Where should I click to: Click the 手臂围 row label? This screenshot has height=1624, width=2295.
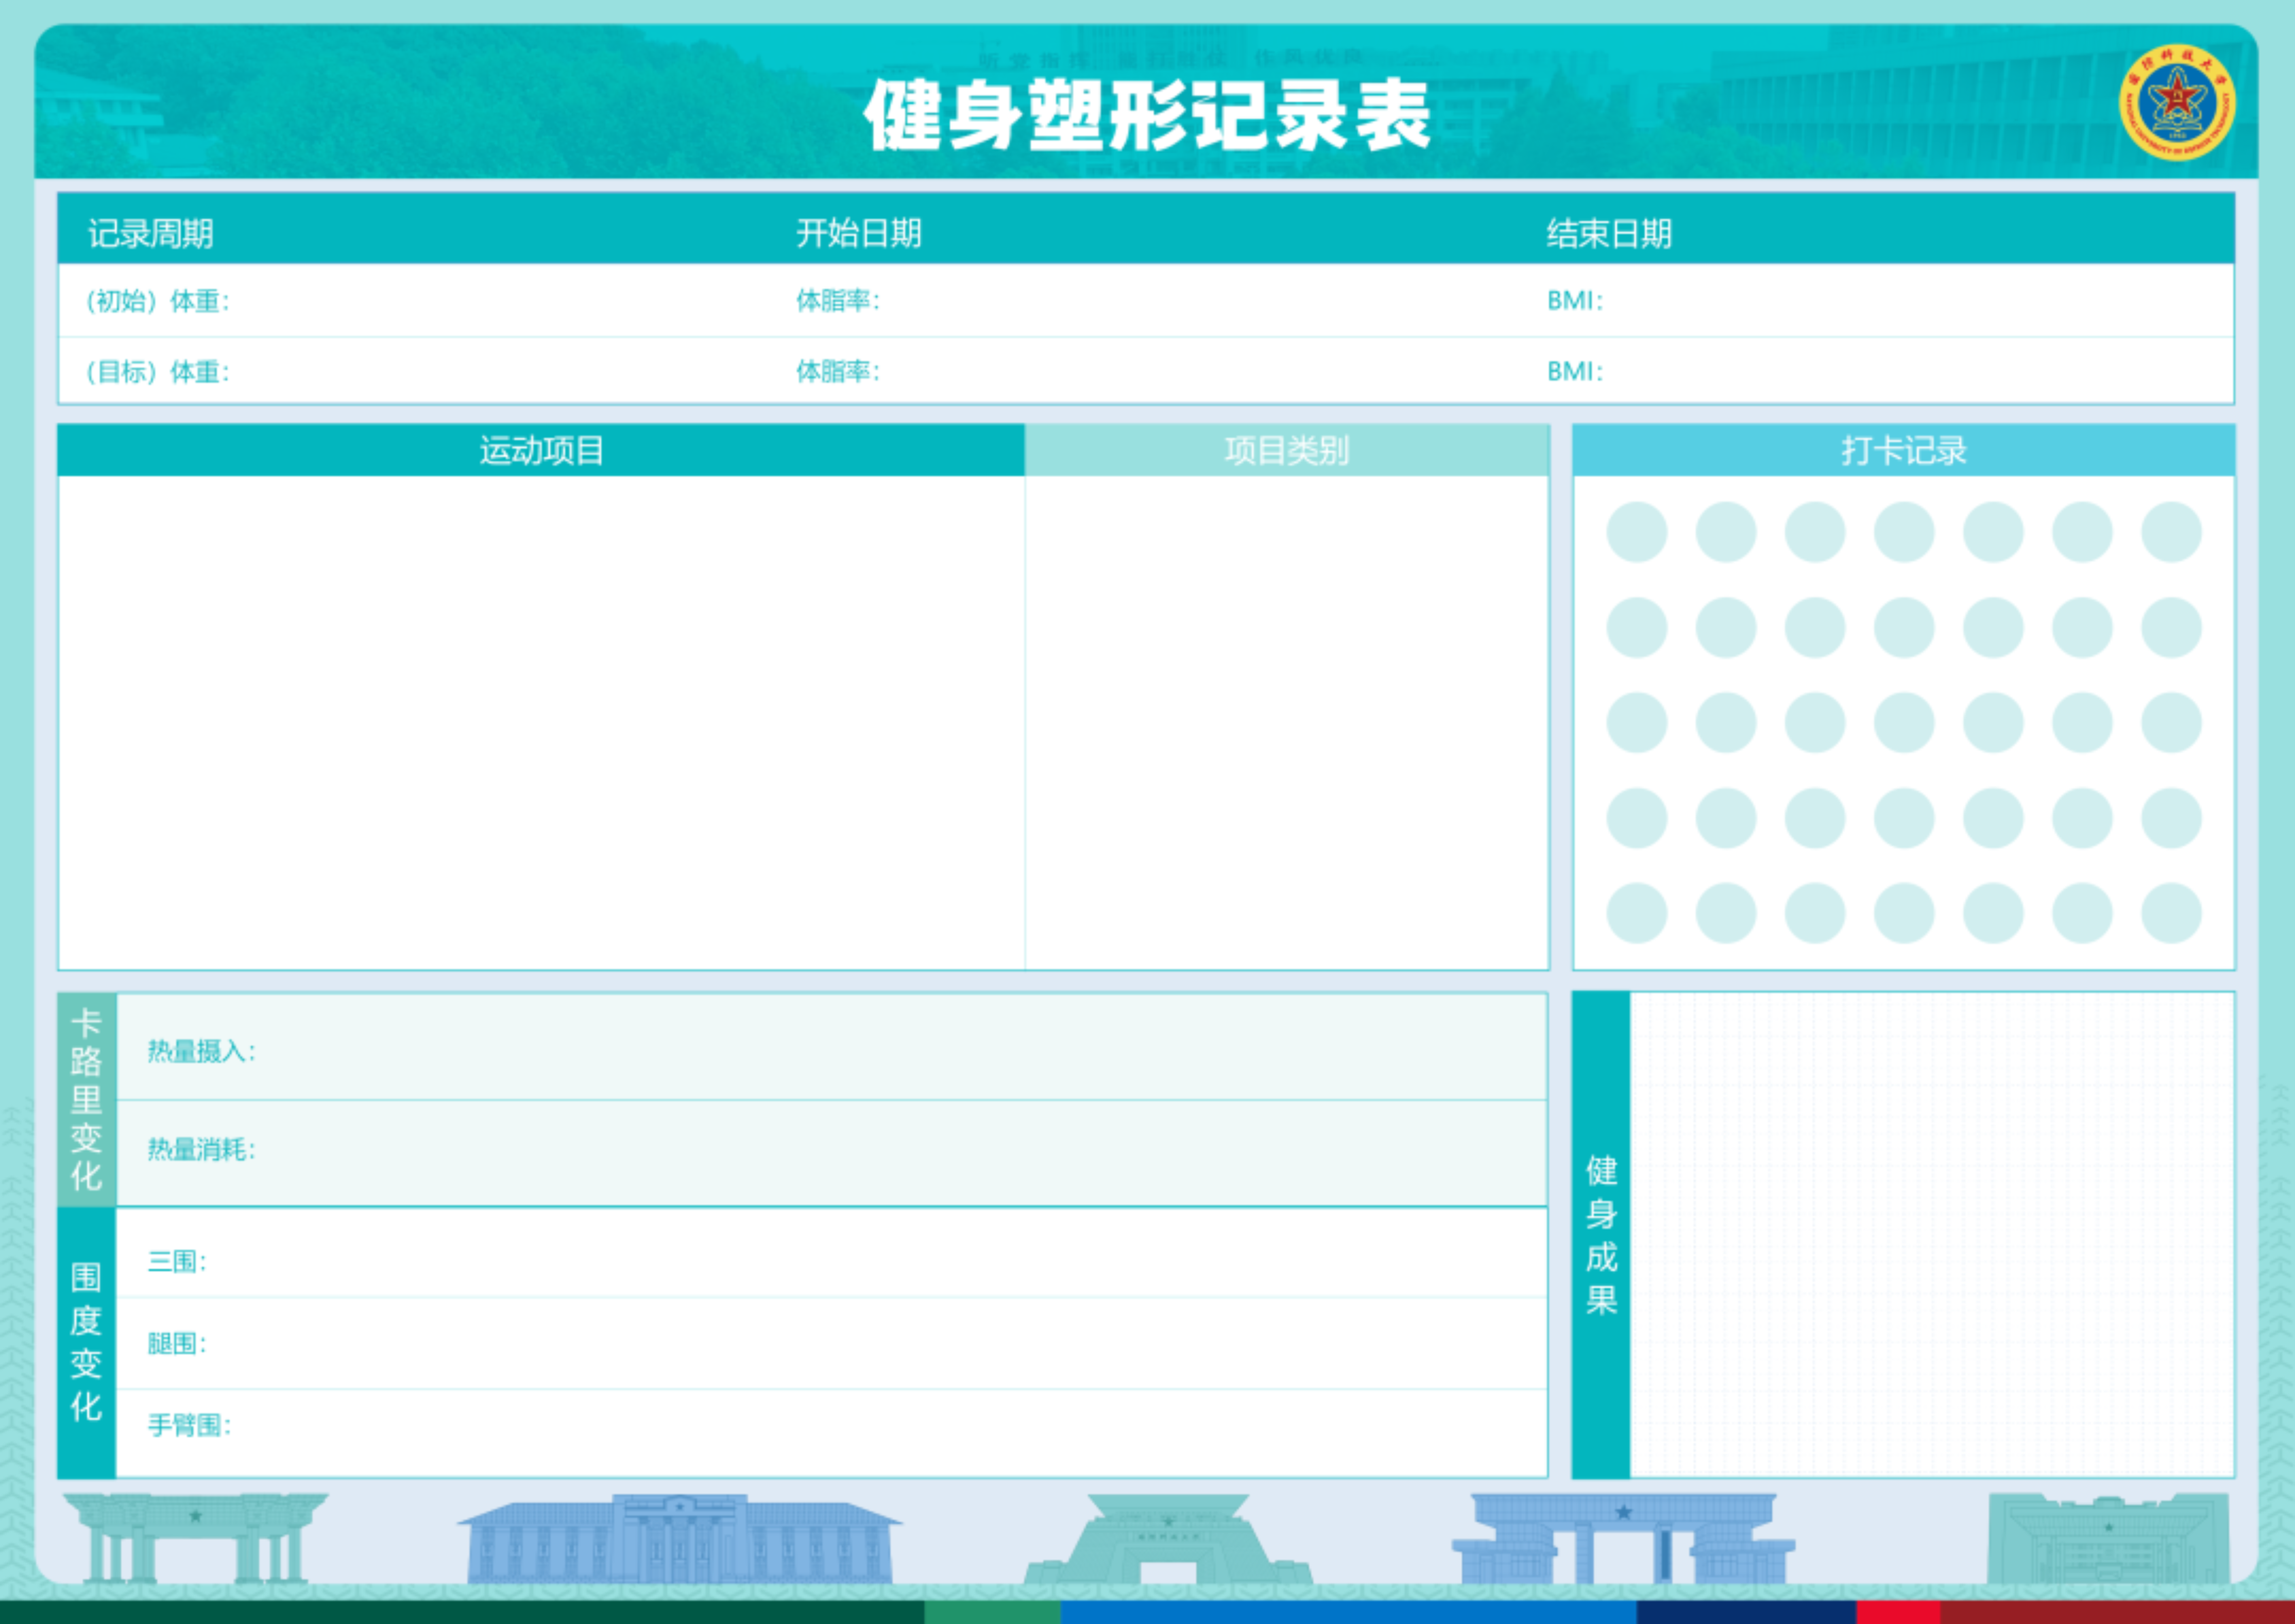click(189, 1425)
